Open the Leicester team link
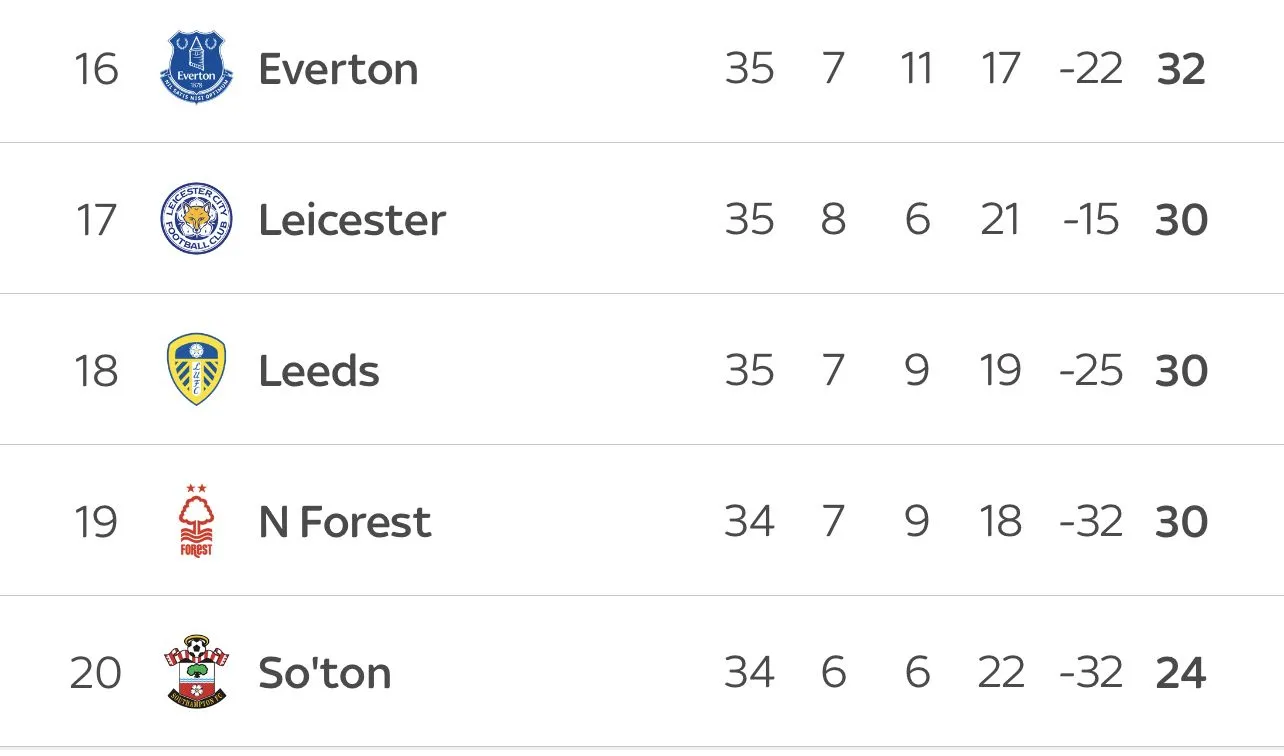Screen dimensions: 1284x756 coord(352,220)
